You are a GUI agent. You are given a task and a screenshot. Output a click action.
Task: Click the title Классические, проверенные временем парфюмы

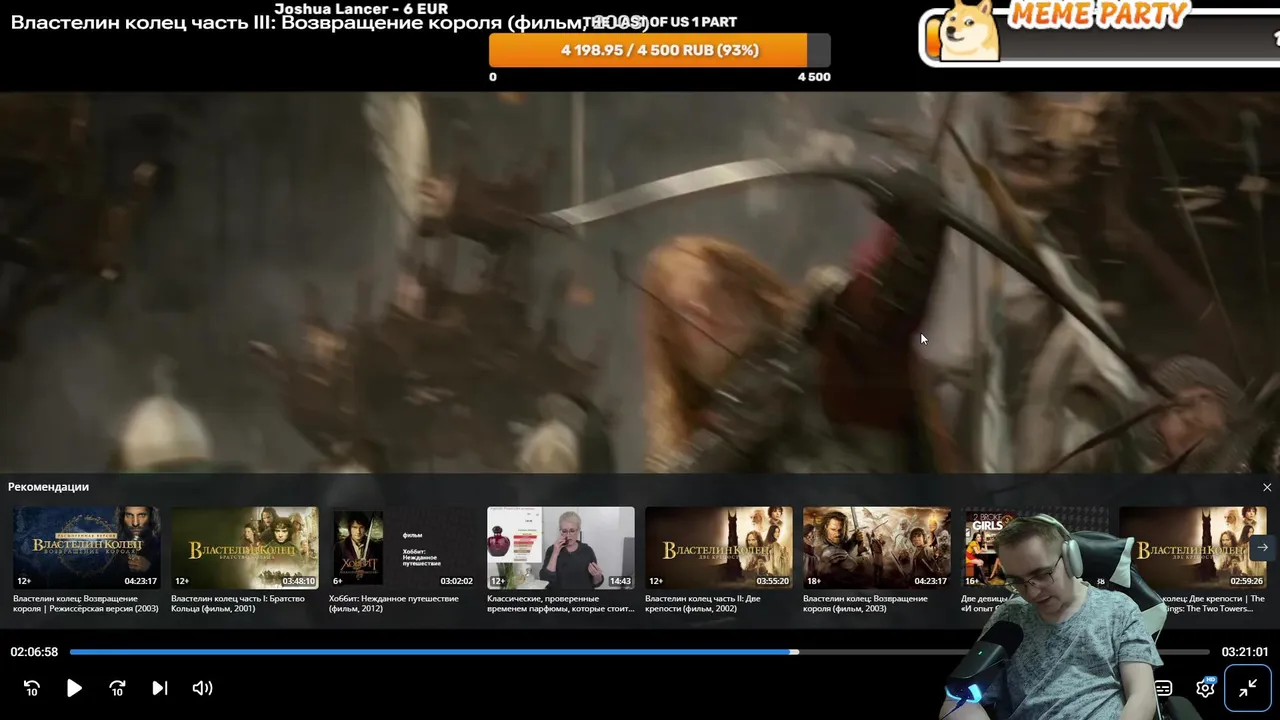pos(561,603)
